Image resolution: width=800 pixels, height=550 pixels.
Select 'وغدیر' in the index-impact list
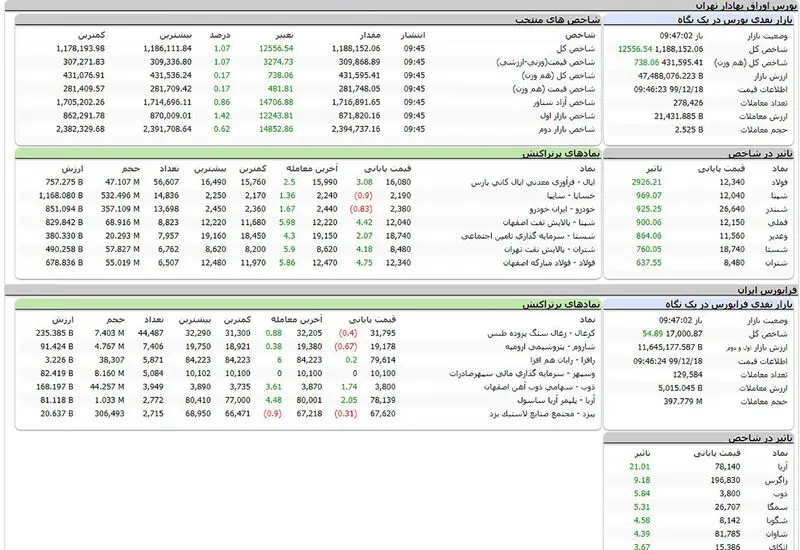[779, 236]
